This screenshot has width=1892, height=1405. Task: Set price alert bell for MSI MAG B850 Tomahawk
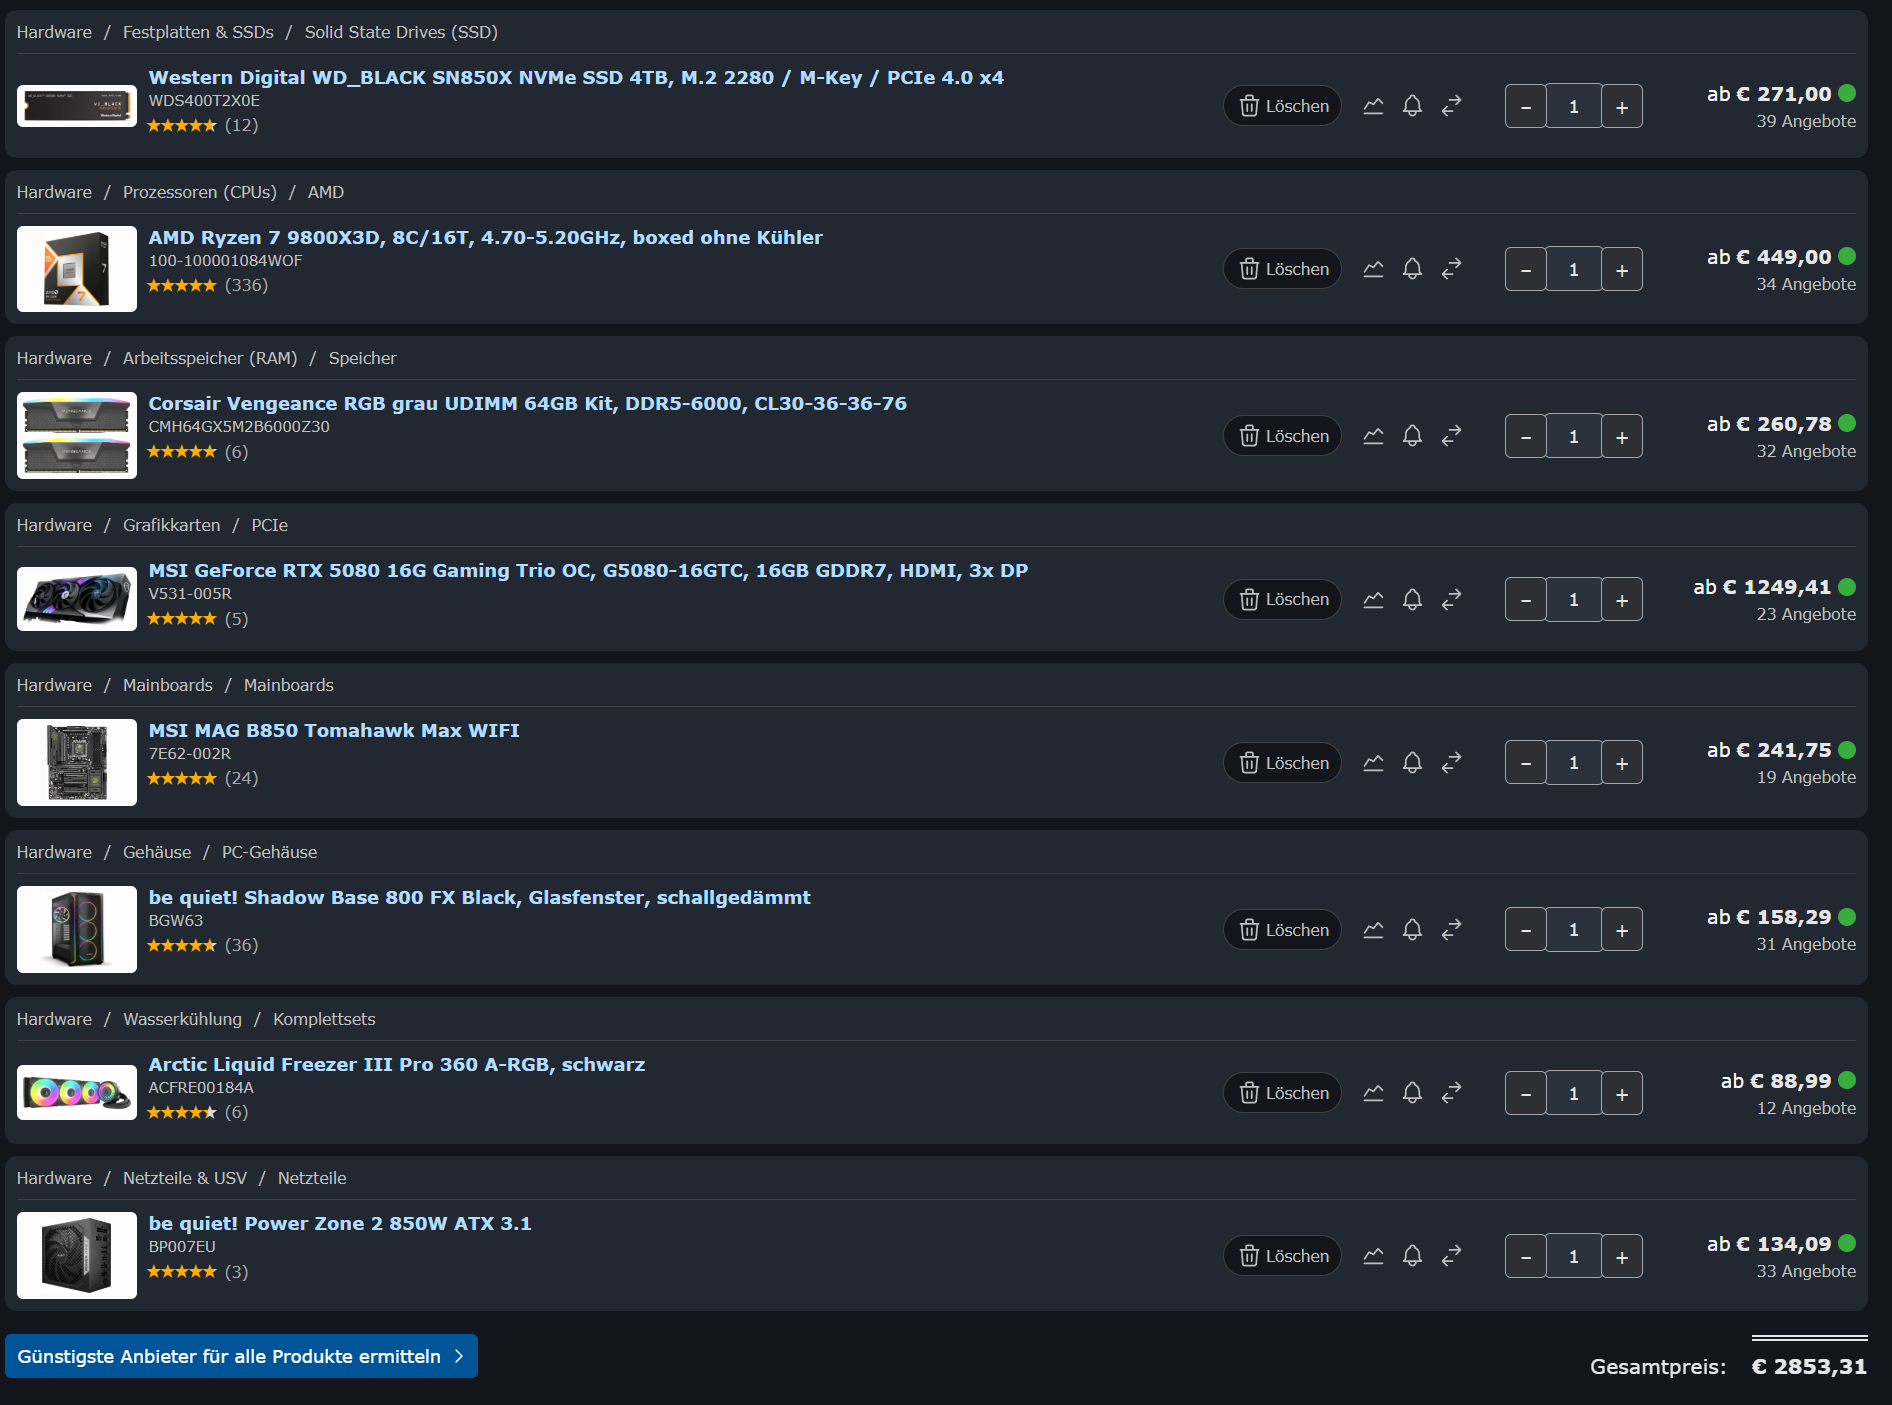pyautogui.click(x=1412, y=763)
